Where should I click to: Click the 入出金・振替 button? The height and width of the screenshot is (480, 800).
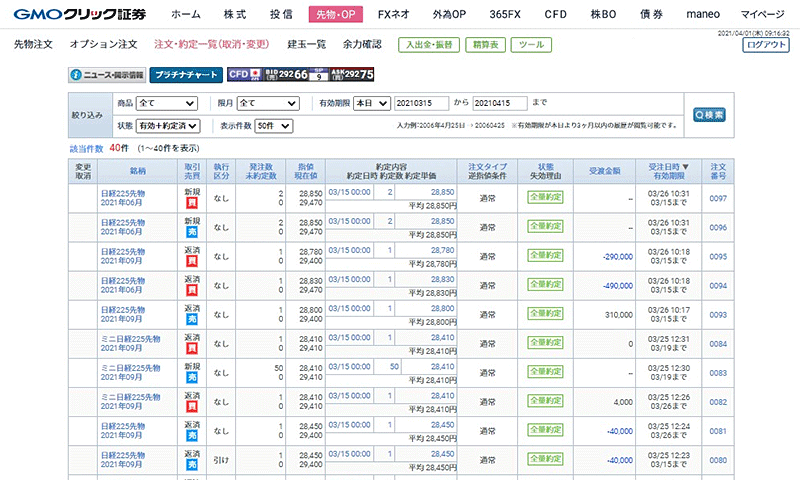429,45
